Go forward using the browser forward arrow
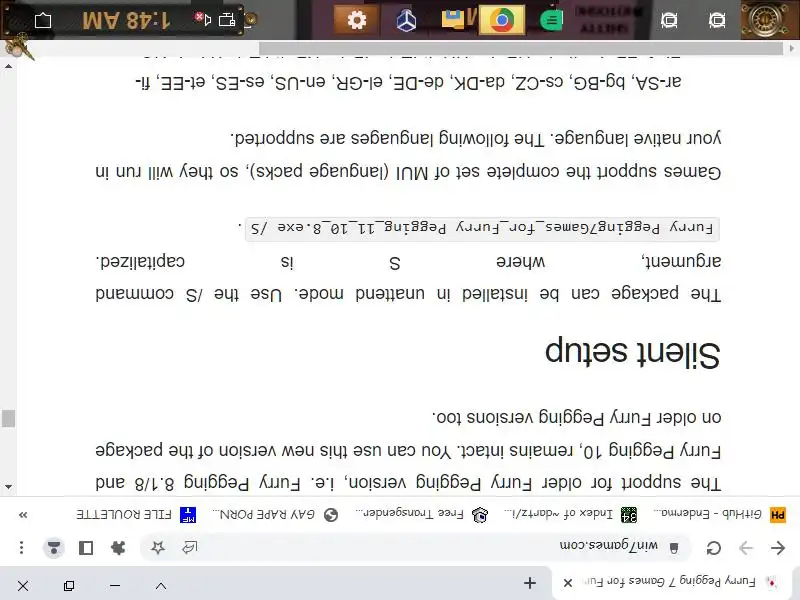Viewport: 800px width, 600px height. pyautogui.click(x=746, y=548)
